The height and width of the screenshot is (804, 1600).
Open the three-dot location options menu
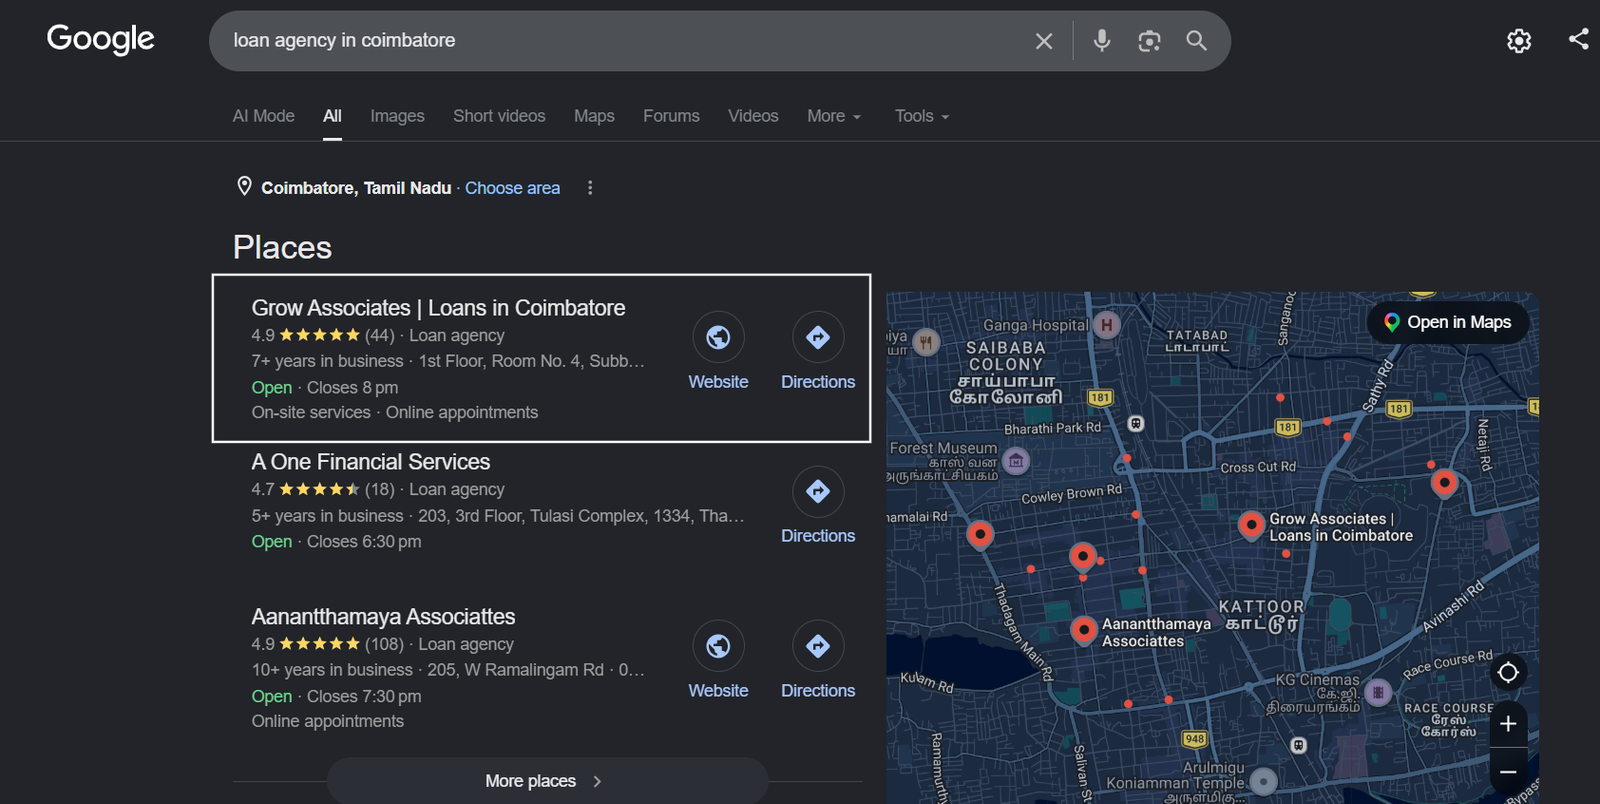[x=590, y=188]
